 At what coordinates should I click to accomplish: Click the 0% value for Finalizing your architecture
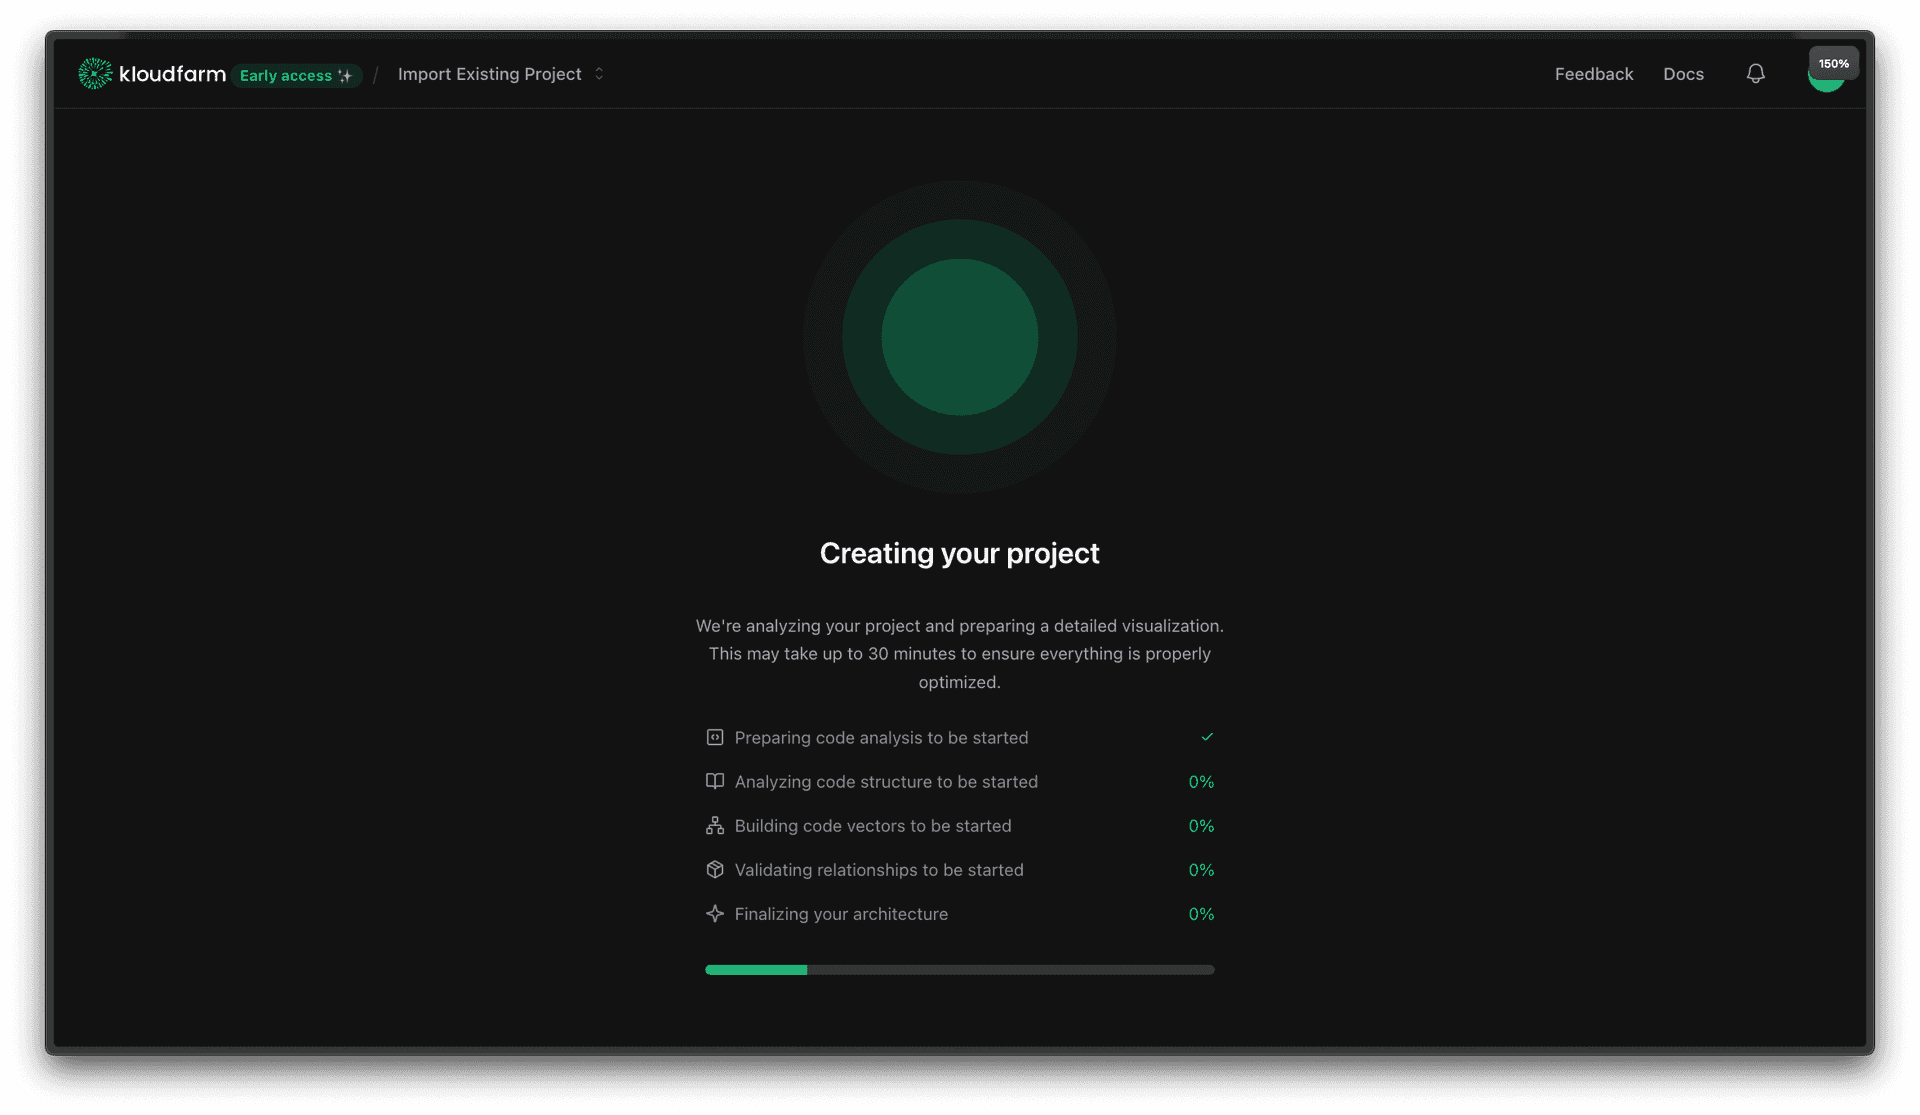1200,913
